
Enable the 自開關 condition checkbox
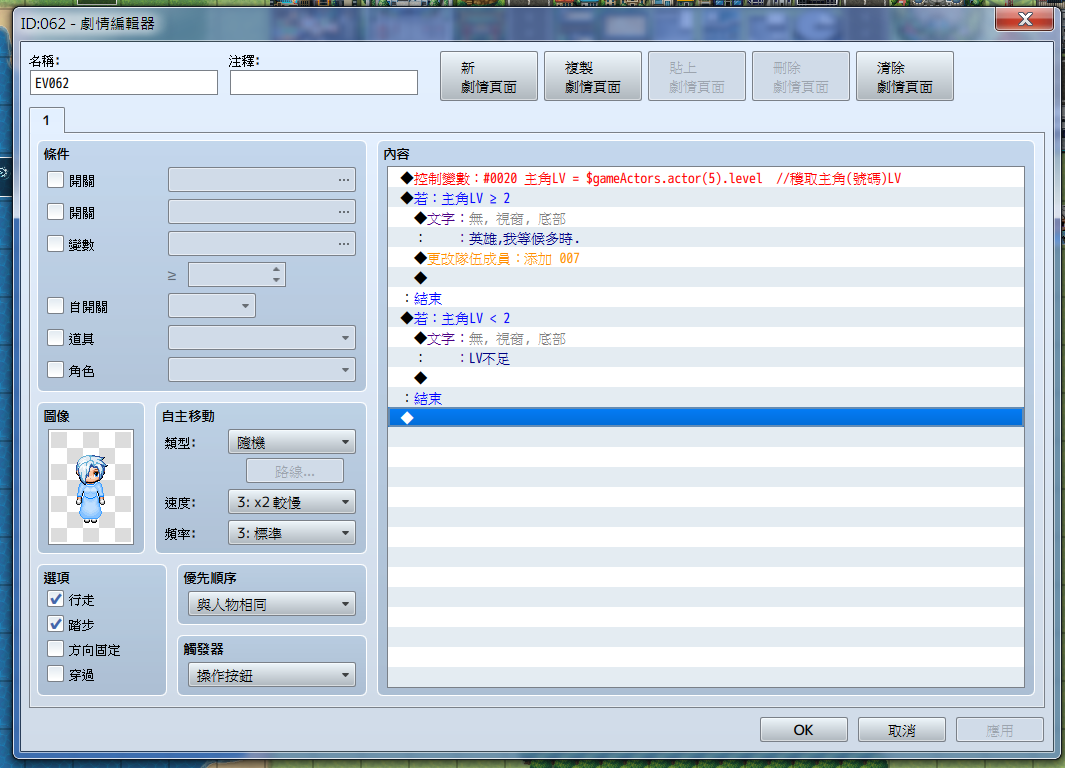pyautogui.click(x=56, y=306)
